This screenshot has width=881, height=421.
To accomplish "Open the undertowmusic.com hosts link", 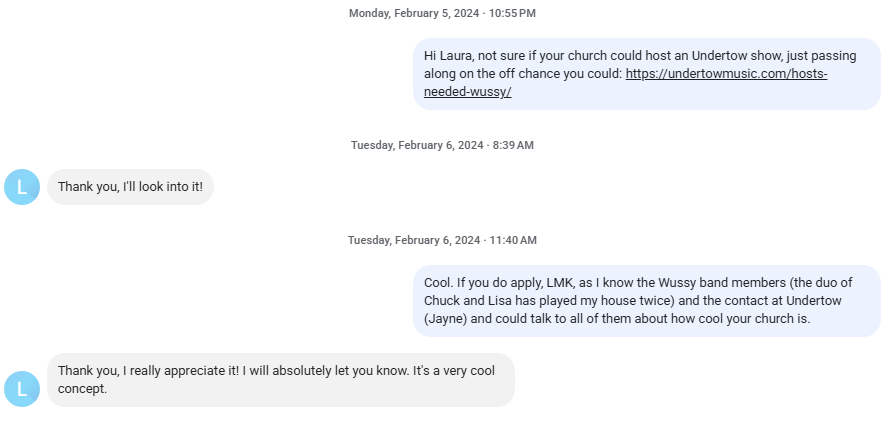I will (x=726, y=73).
